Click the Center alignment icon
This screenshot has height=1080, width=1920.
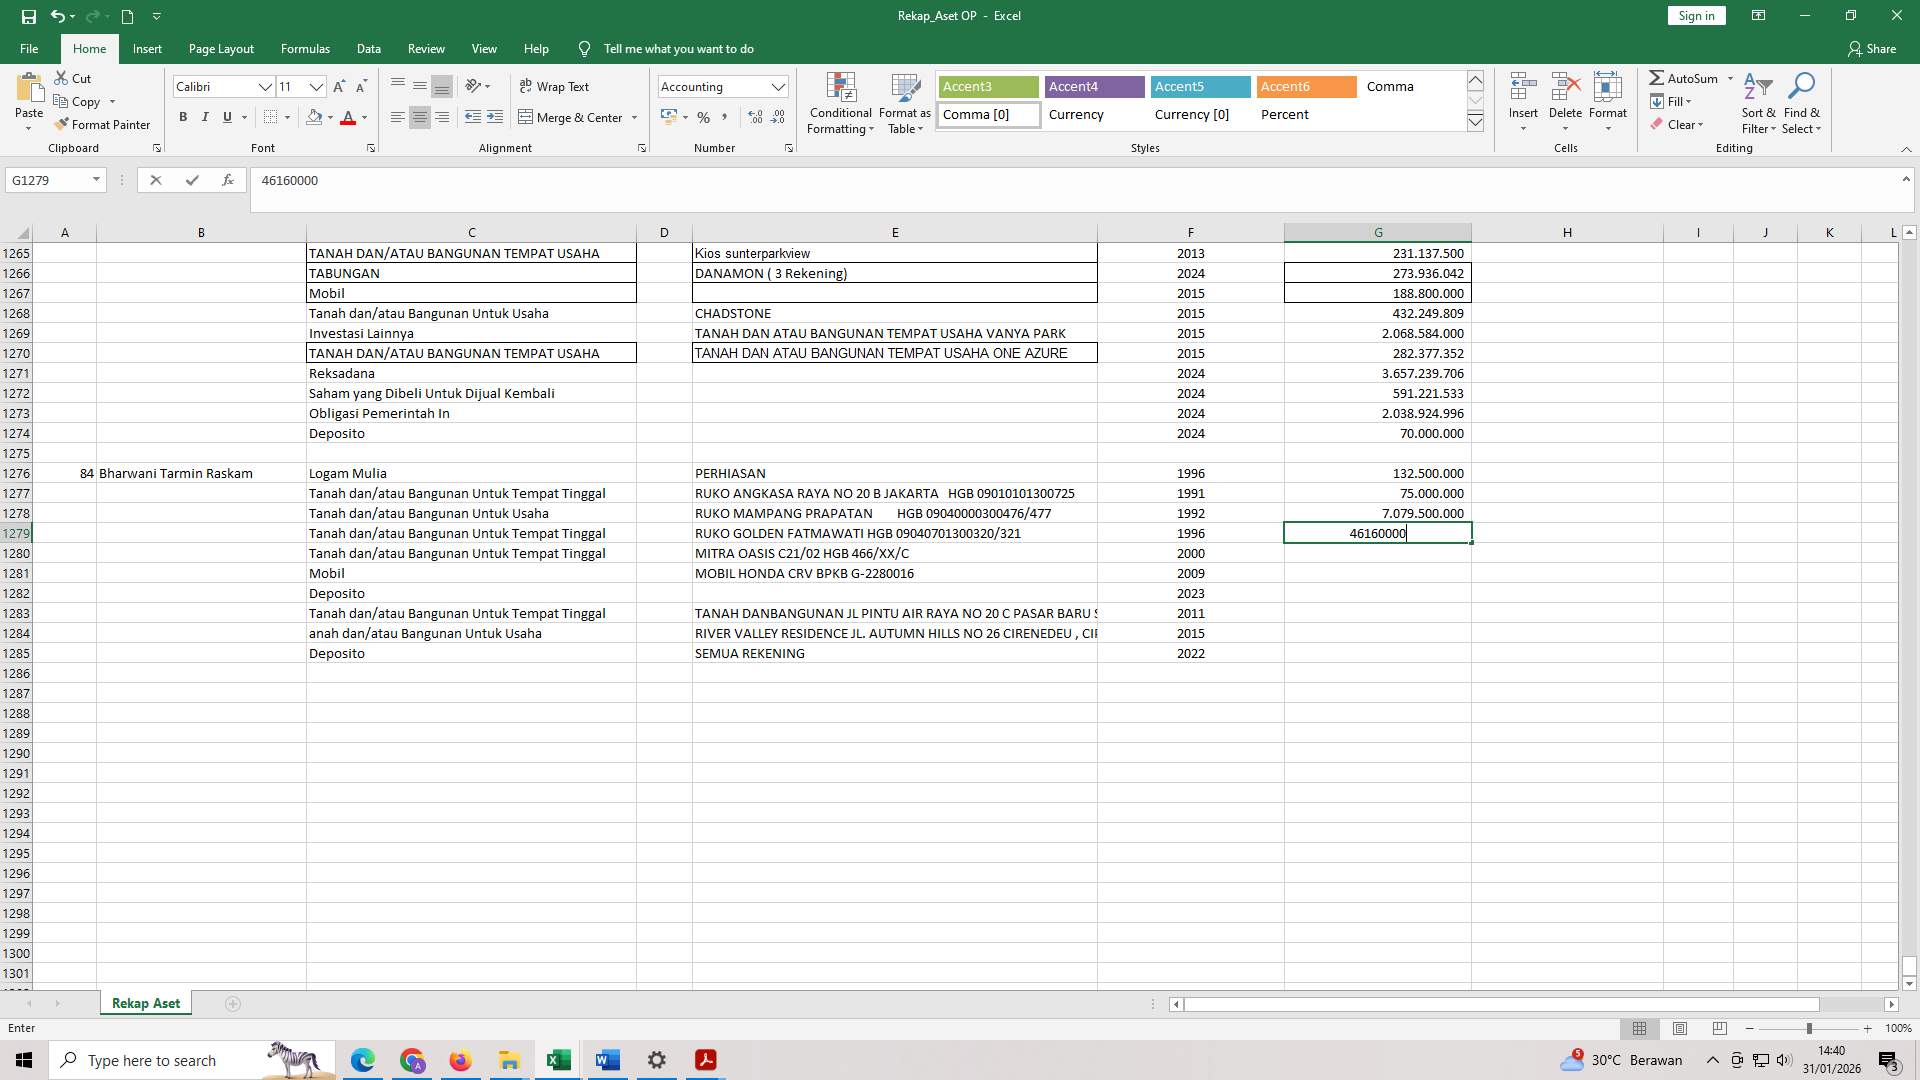419,117
